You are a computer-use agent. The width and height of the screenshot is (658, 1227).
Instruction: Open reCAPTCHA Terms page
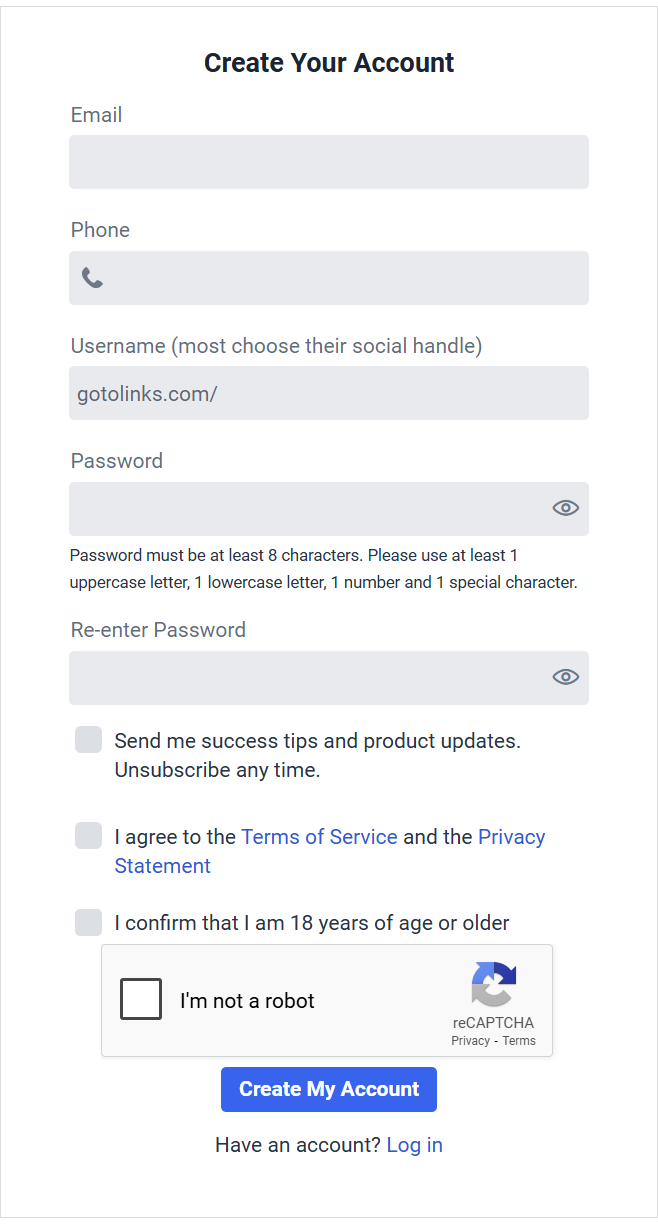click(x=519, y=1040)
